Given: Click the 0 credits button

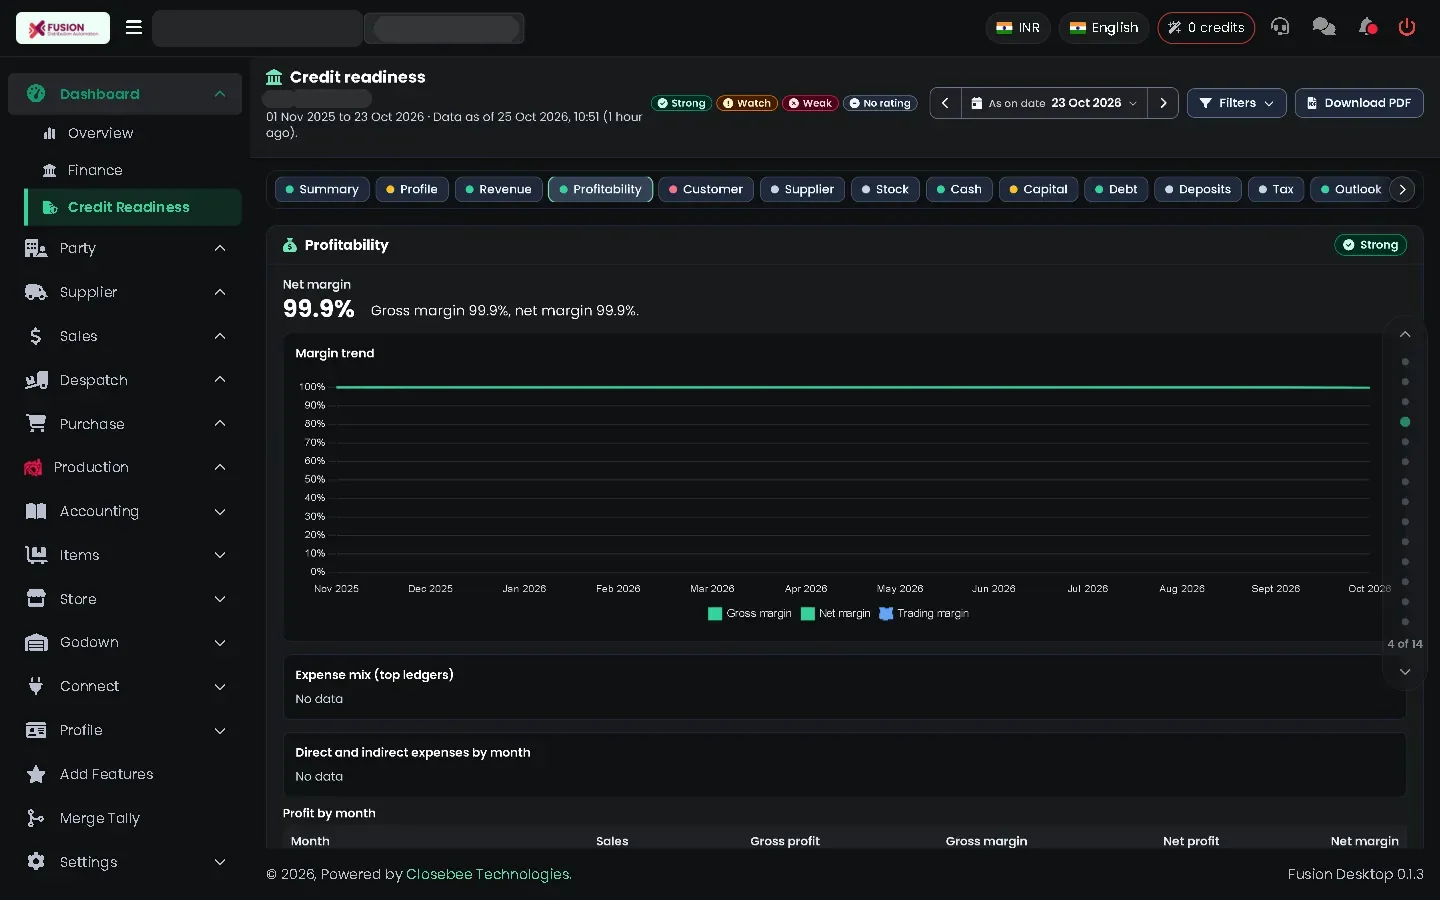Looking at the screenshot, I should (1206, 27).
